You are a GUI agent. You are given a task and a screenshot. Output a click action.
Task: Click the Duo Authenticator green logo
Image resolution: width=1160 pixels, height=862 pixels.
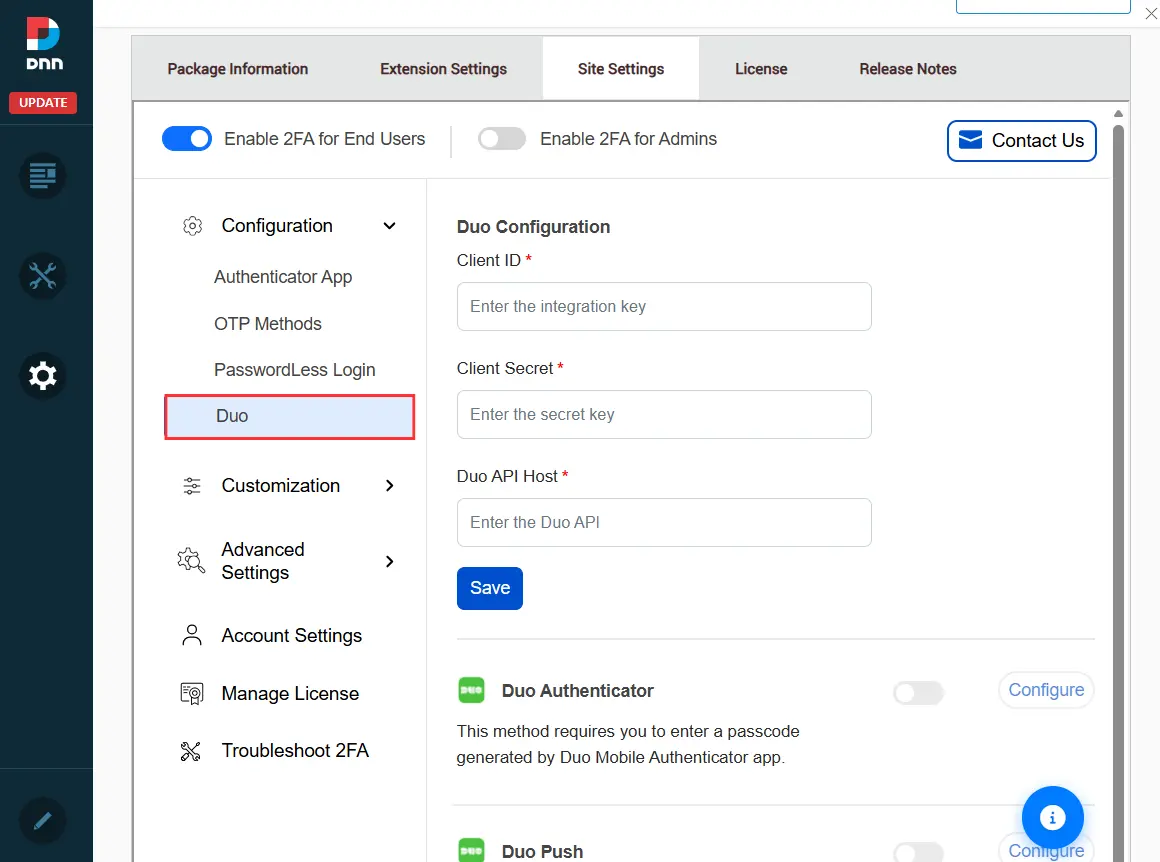click(471, 690)
